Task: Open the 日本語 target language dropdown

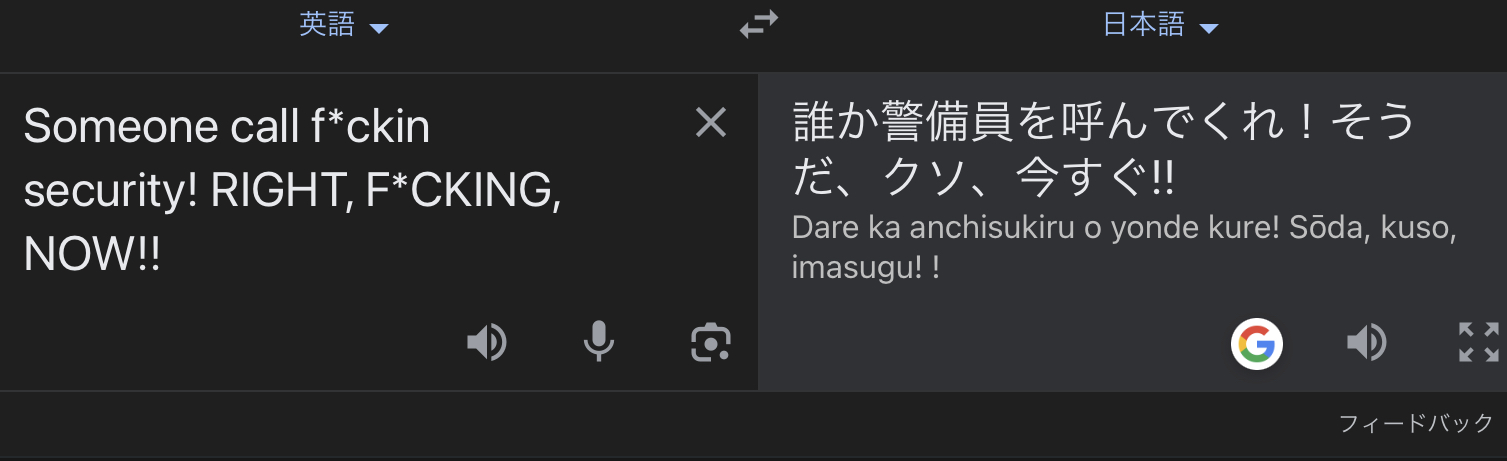Action: [1160, 26]
